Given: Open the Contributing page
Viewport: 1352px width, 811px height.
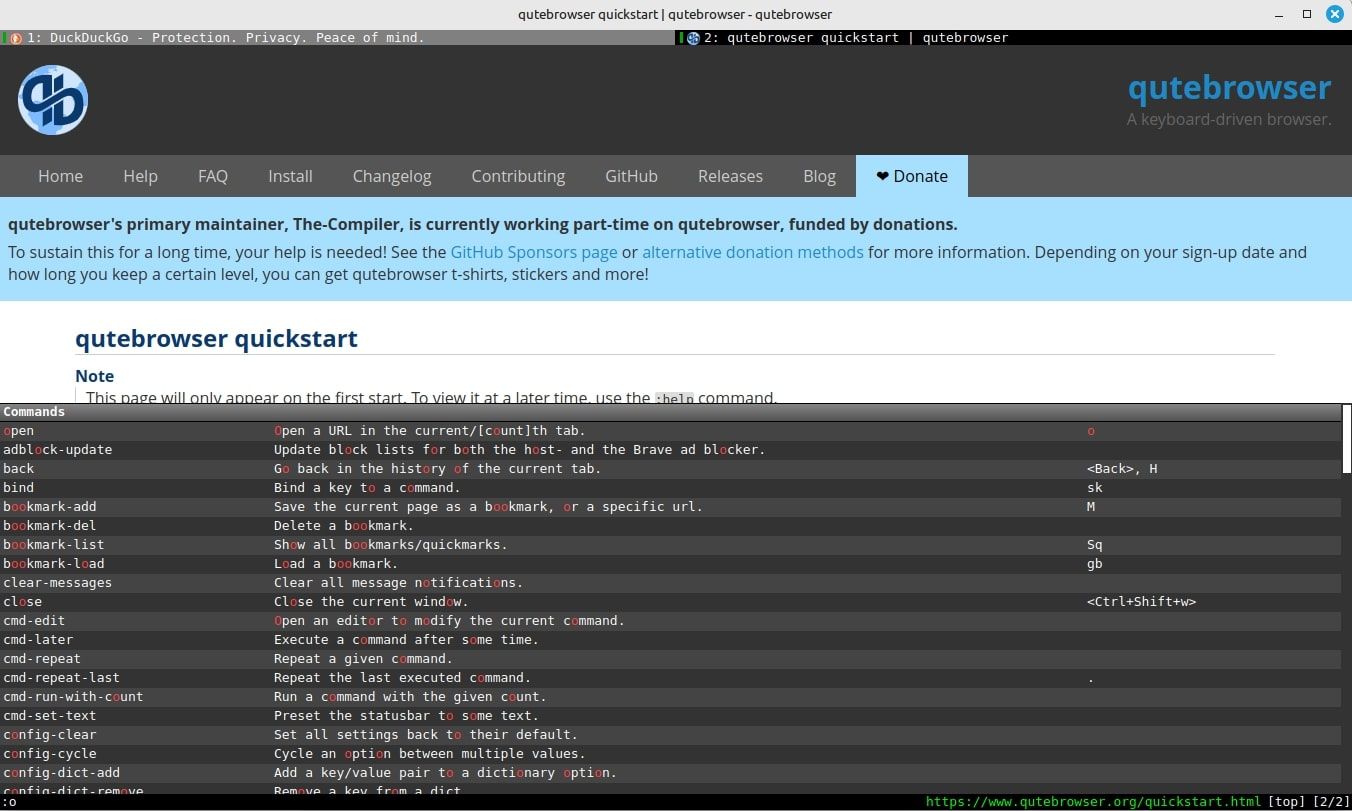Looking at the screenshot, I should pos(518,176).
